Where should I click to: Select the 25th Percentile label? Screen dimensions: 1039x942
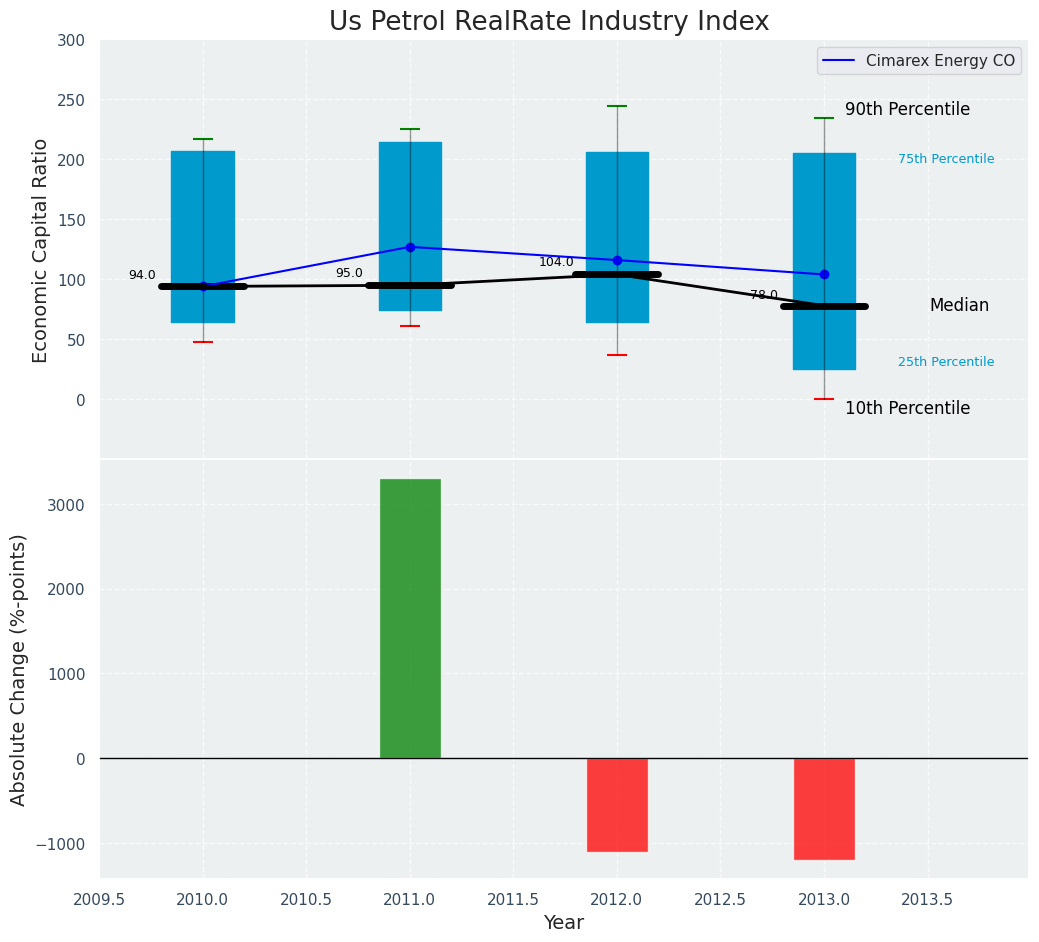(x=945, y=362)
